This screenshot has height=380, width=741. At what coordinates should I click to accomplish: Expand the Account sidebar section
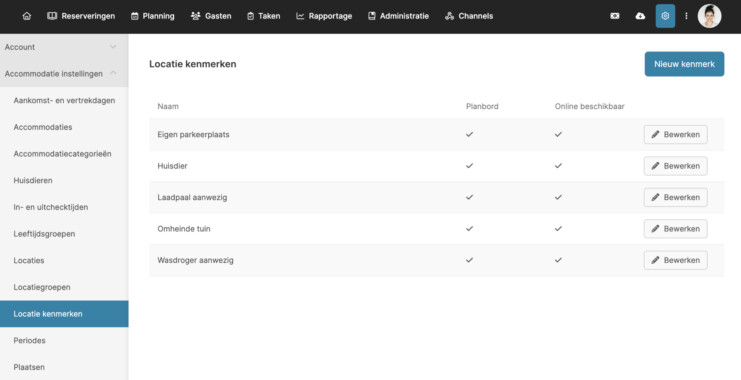coord(64,47)
